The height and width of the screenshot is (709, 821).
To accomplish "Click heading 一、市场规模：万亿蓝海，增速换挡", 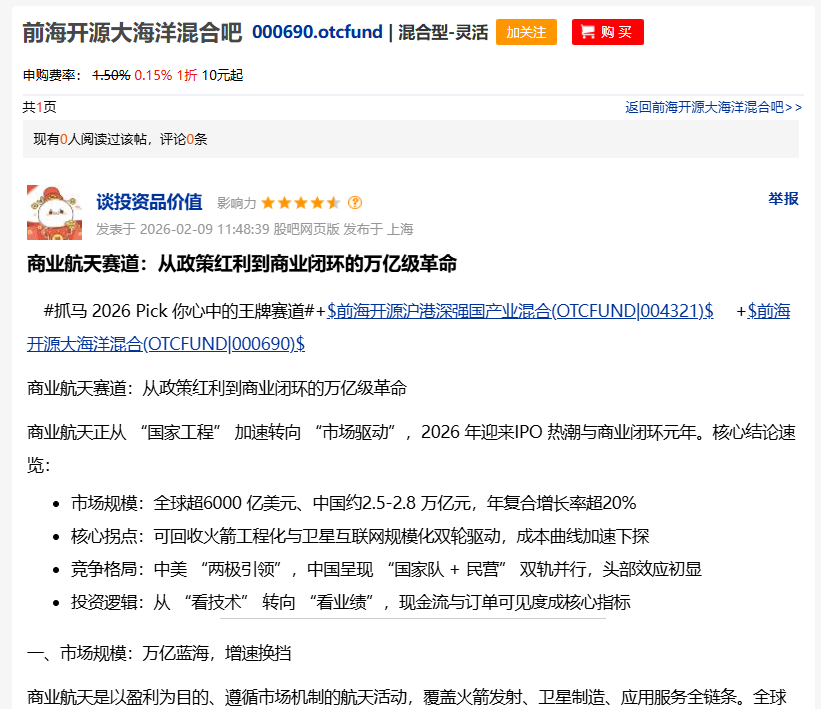I will [159, 653].
